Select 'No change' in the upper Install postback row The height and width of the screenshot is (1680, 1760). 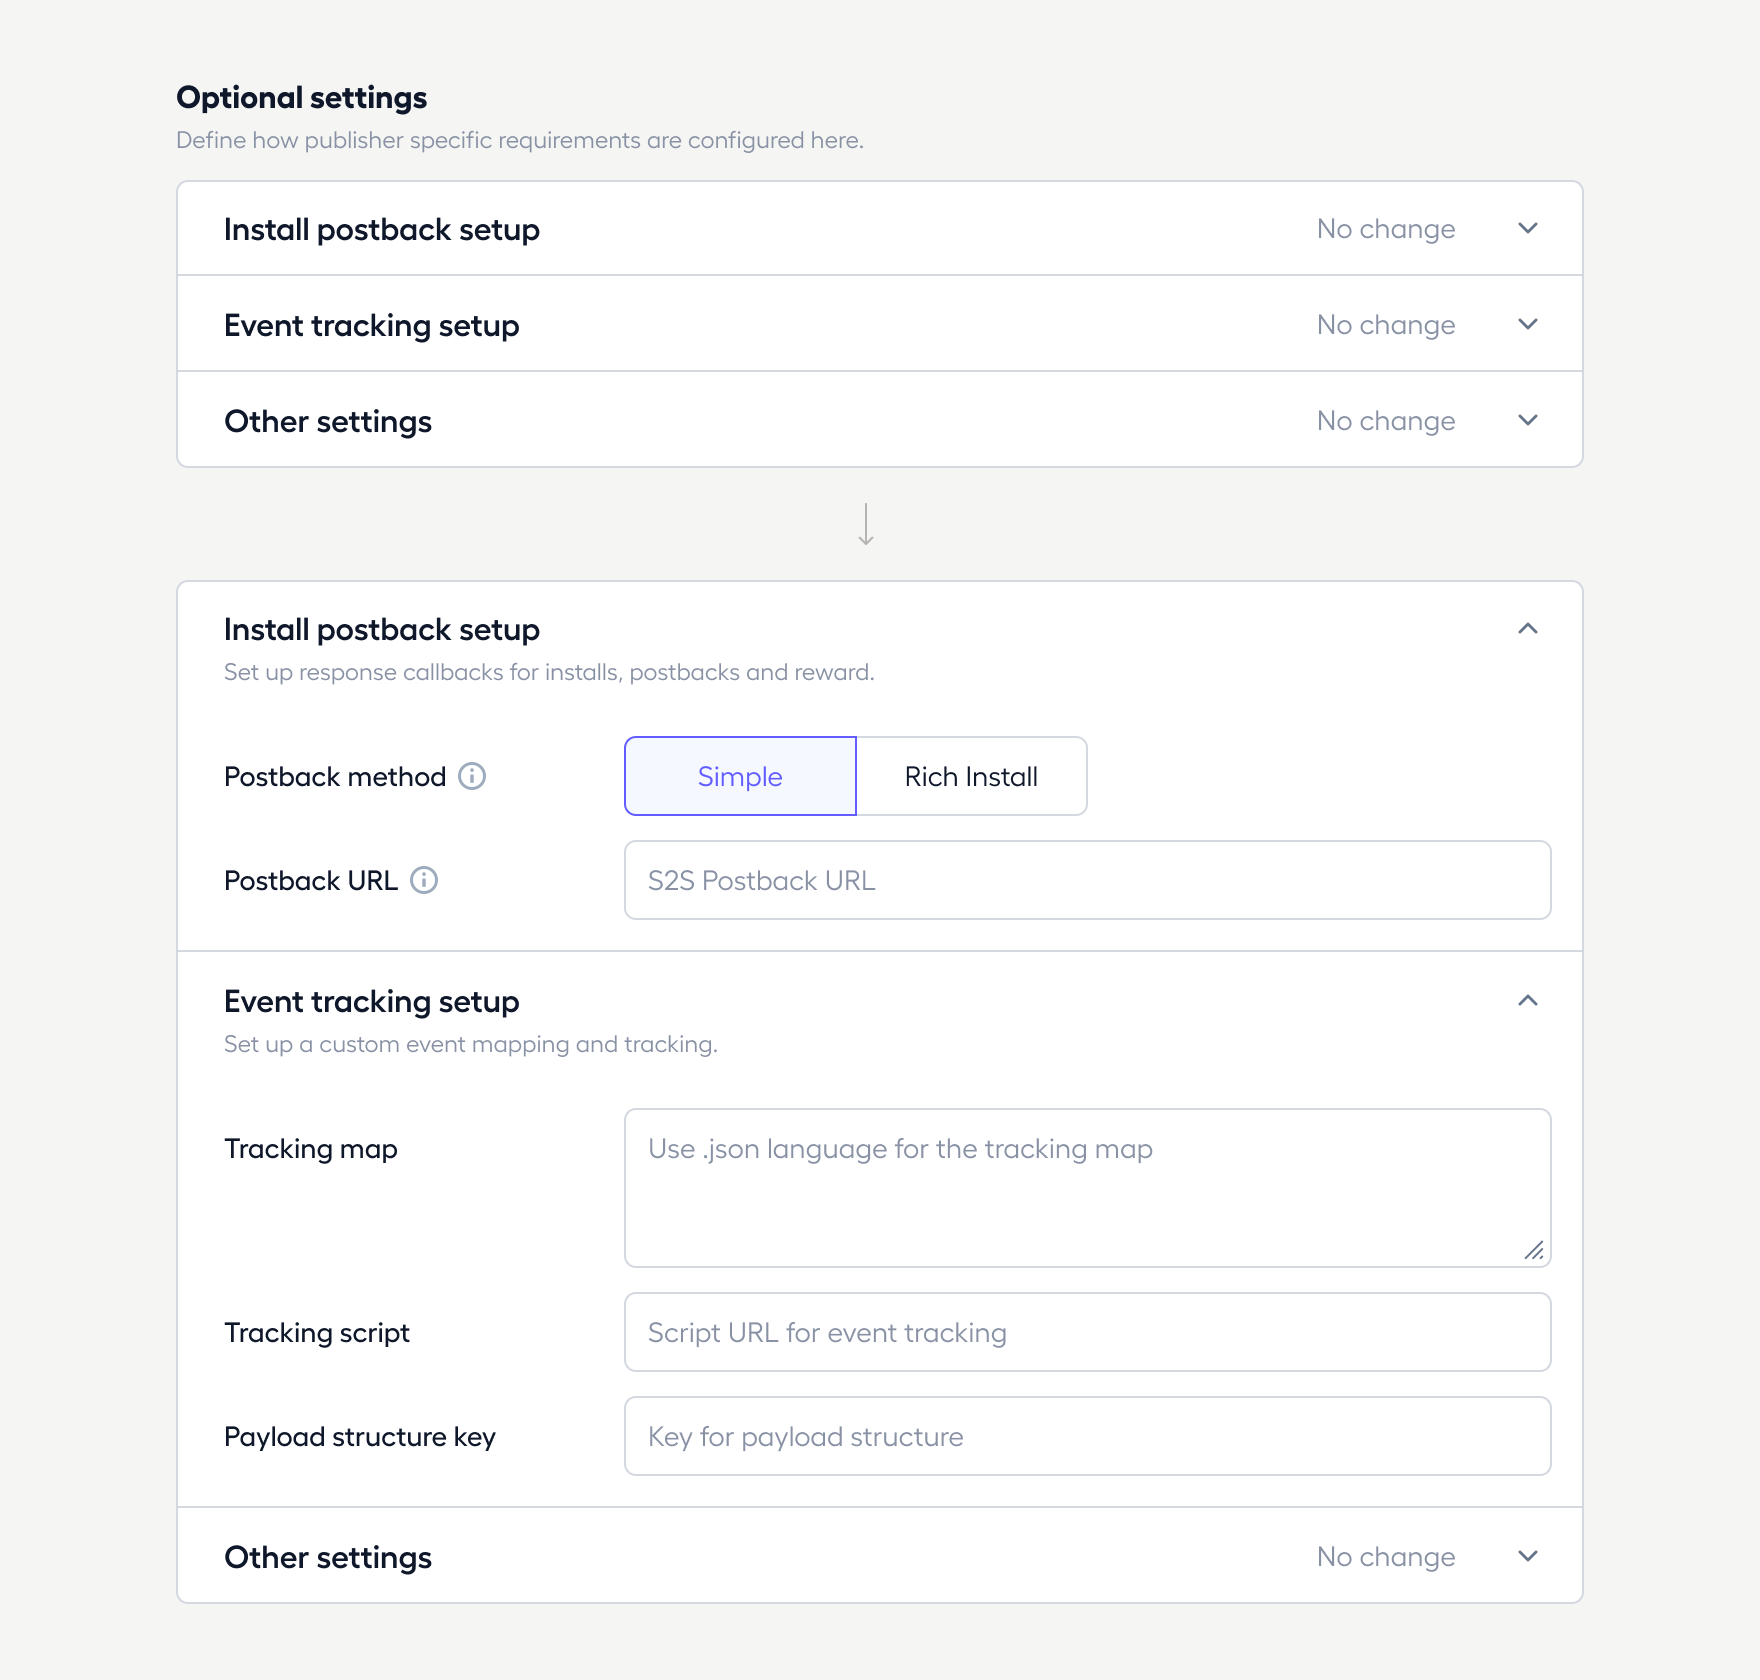1386,229
